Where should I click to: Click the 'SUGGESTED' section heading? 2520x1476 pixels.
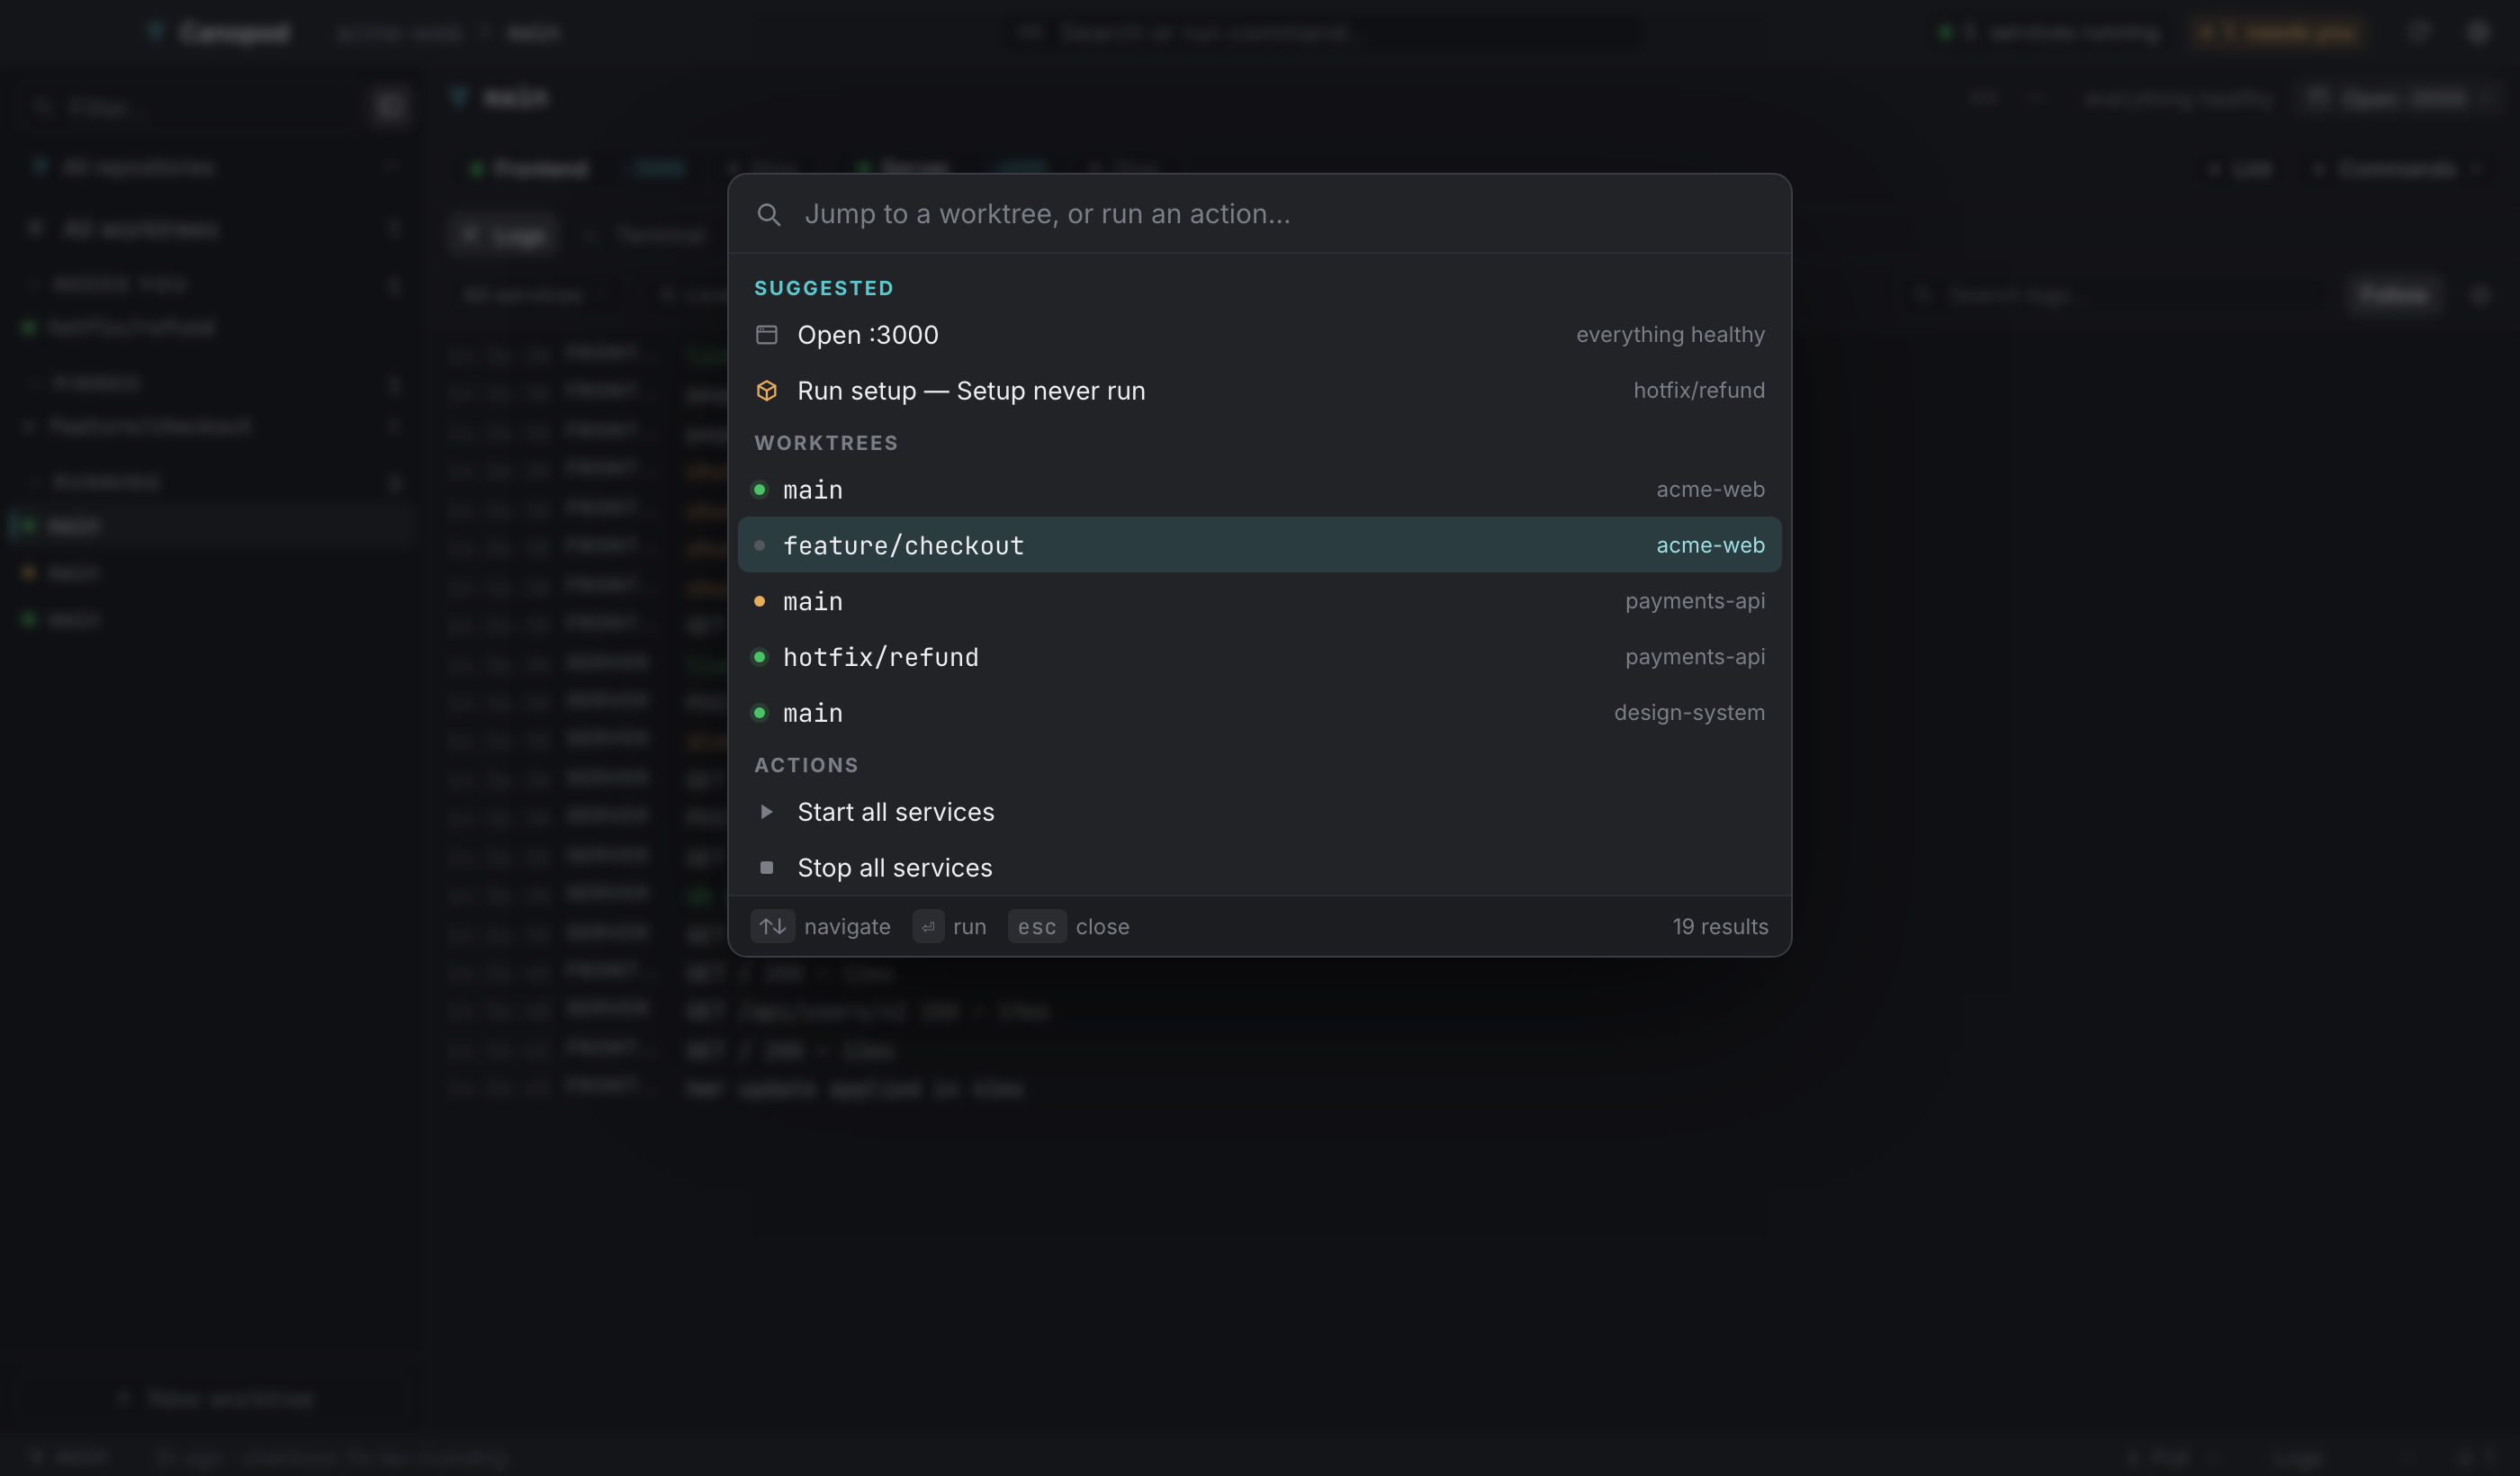[x=824, y=288]
